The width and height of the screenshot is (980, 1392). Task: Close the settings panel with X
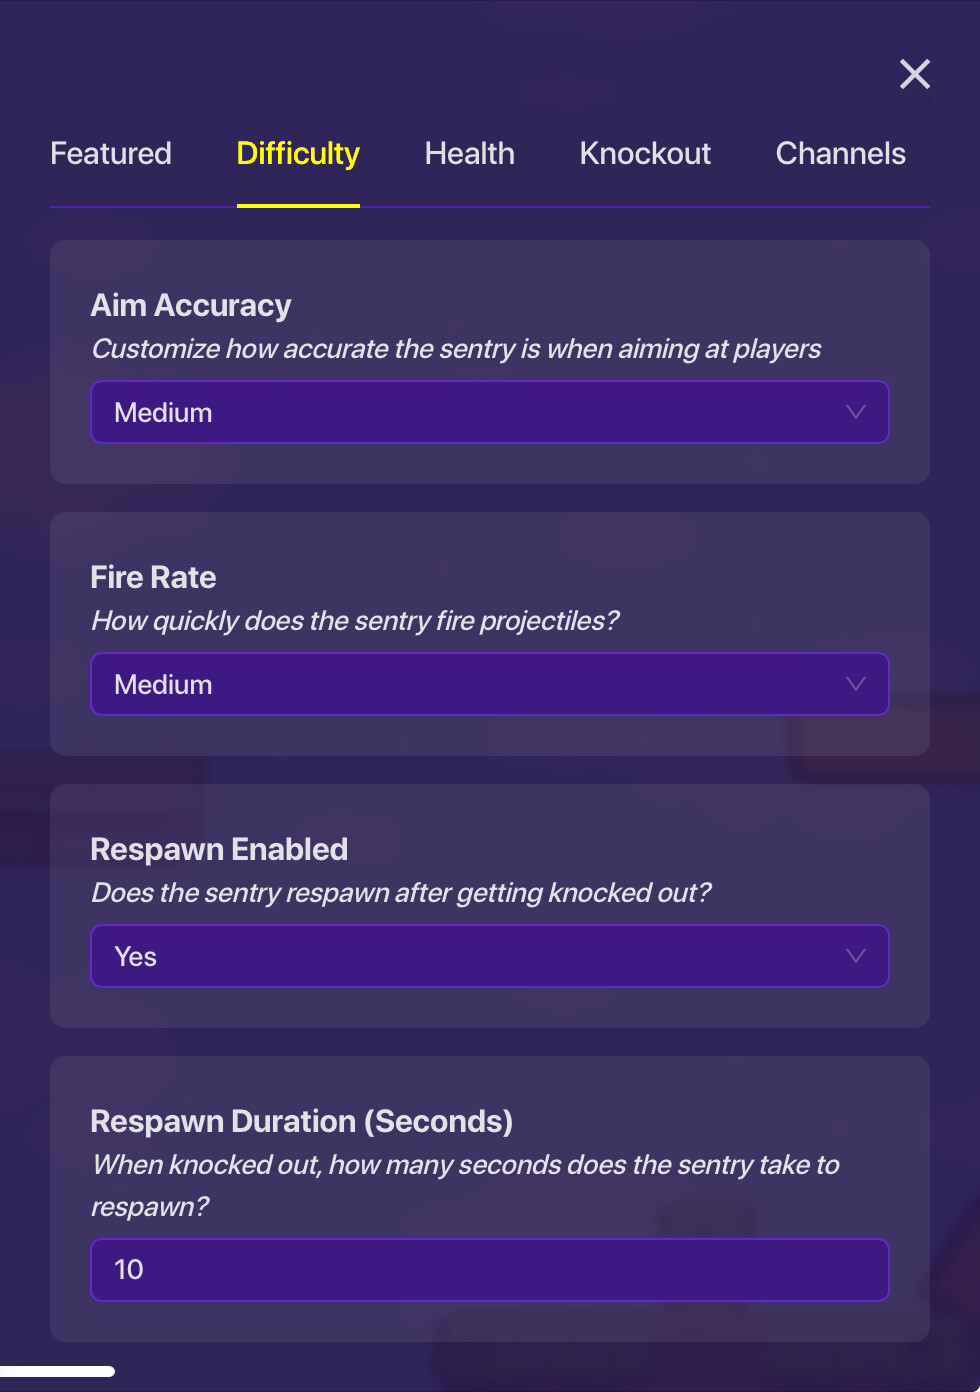914,74
